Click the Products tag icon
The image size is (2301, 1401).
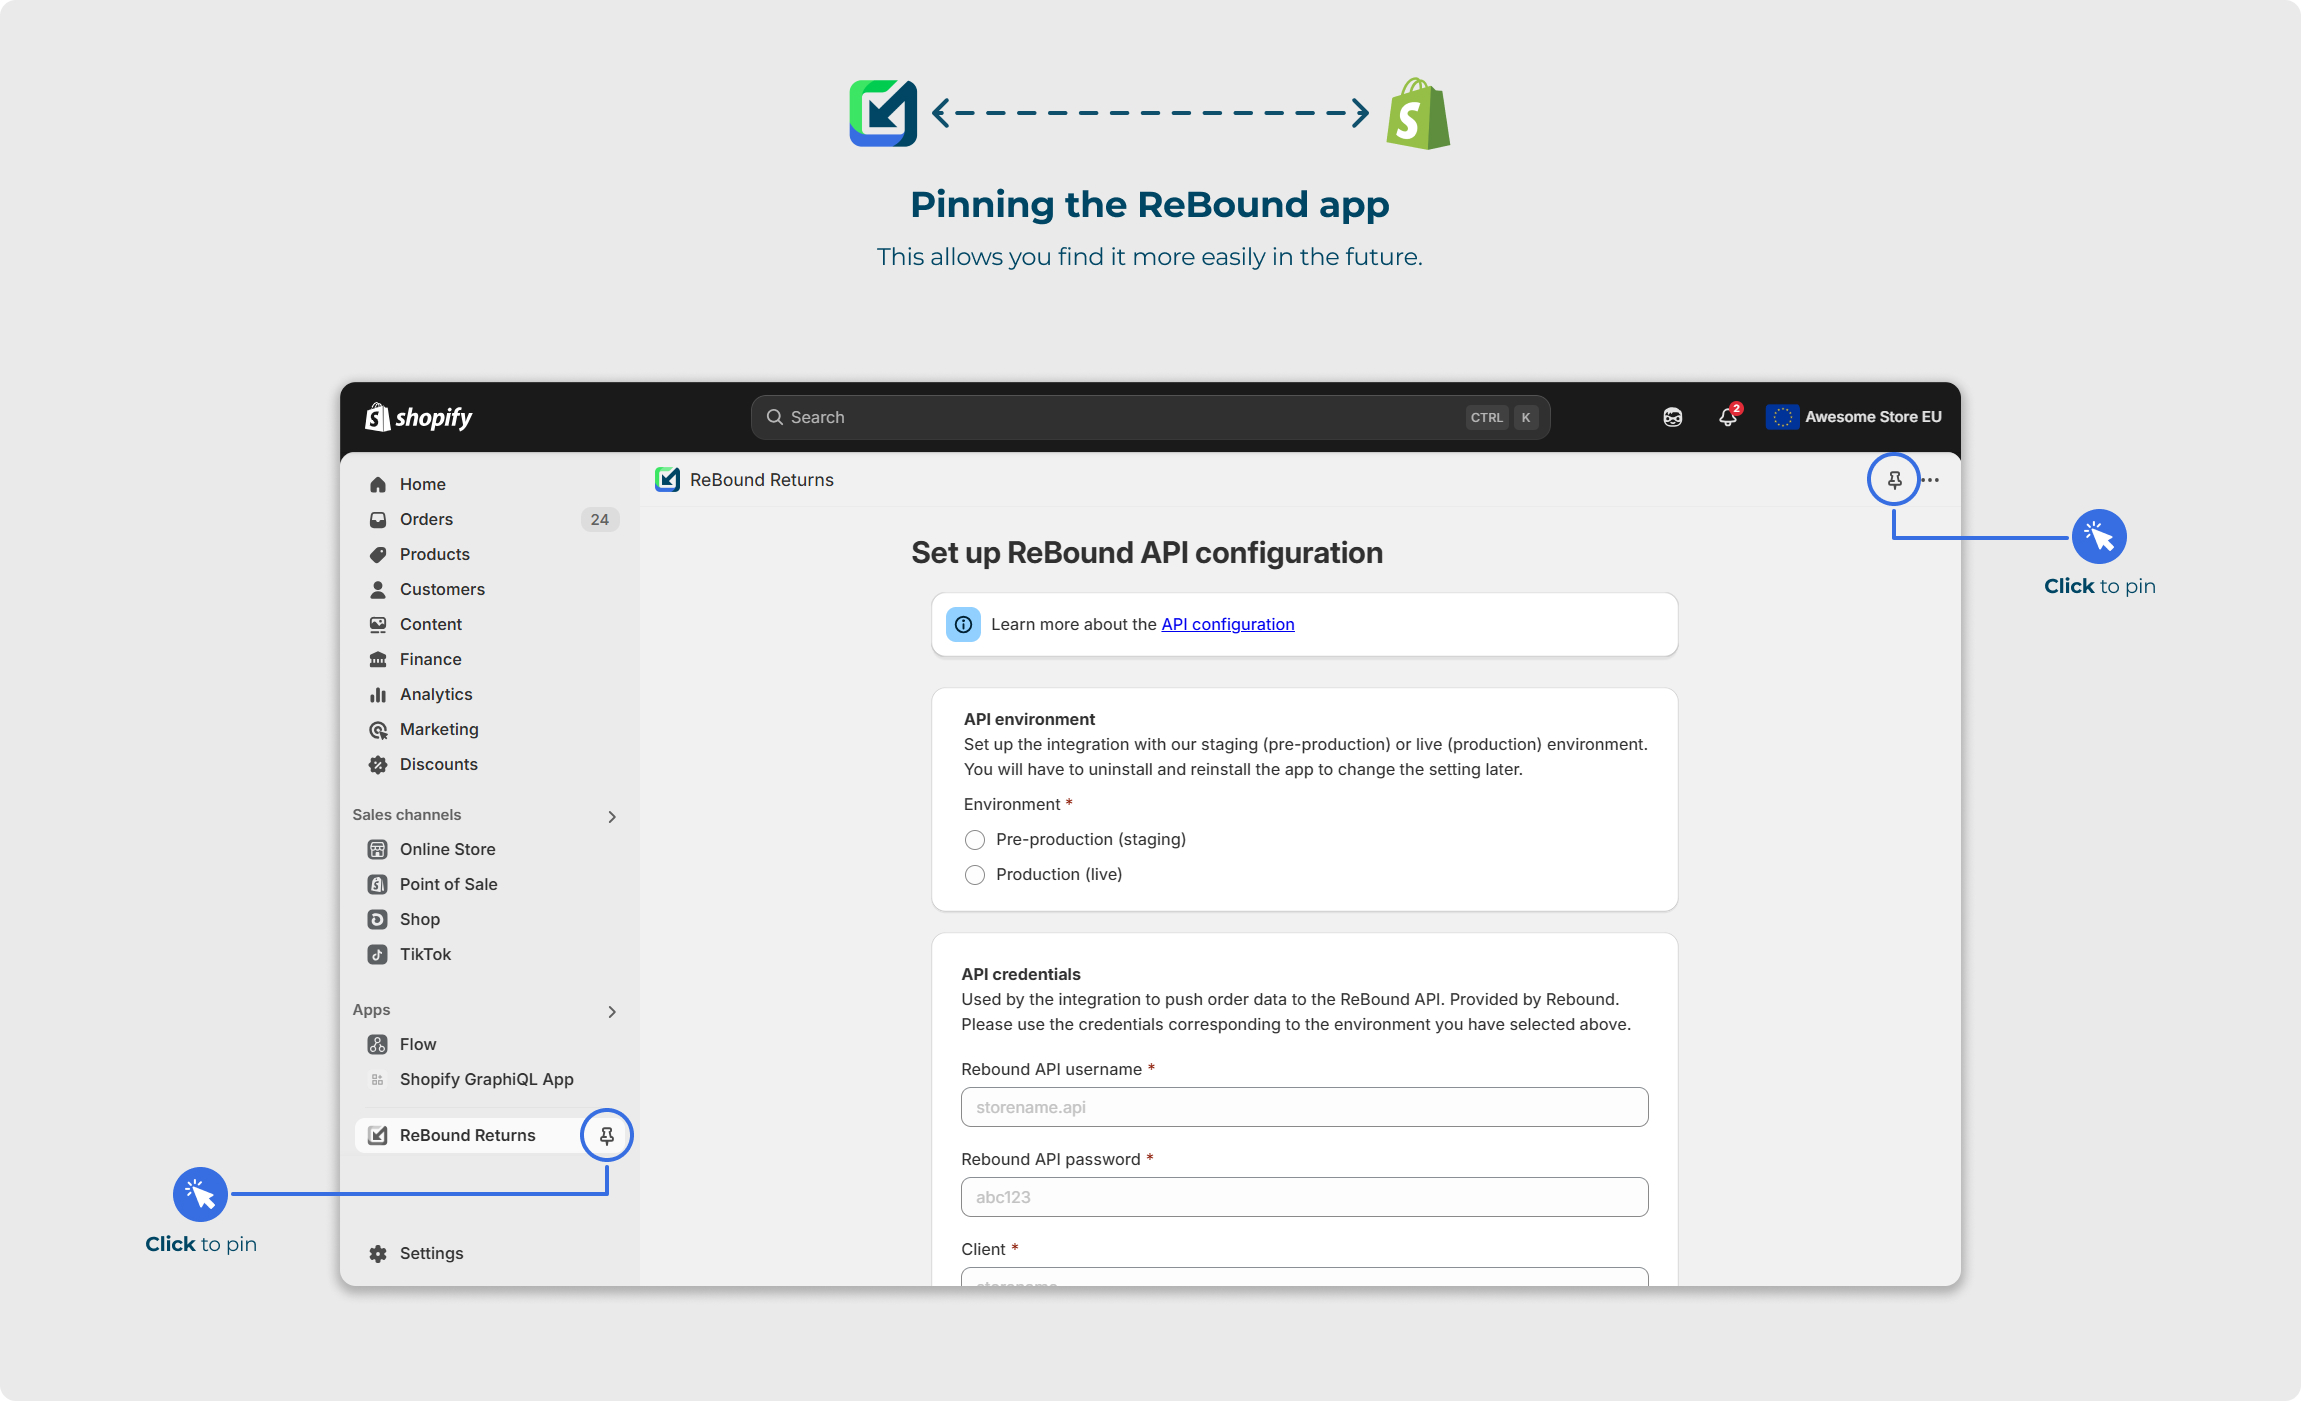378,554
